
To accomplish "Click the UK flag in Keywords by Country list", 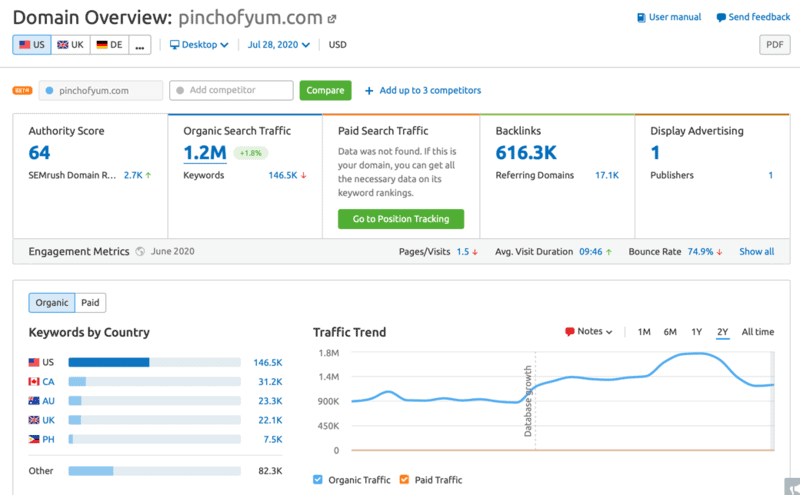I will tap(34, 420).
